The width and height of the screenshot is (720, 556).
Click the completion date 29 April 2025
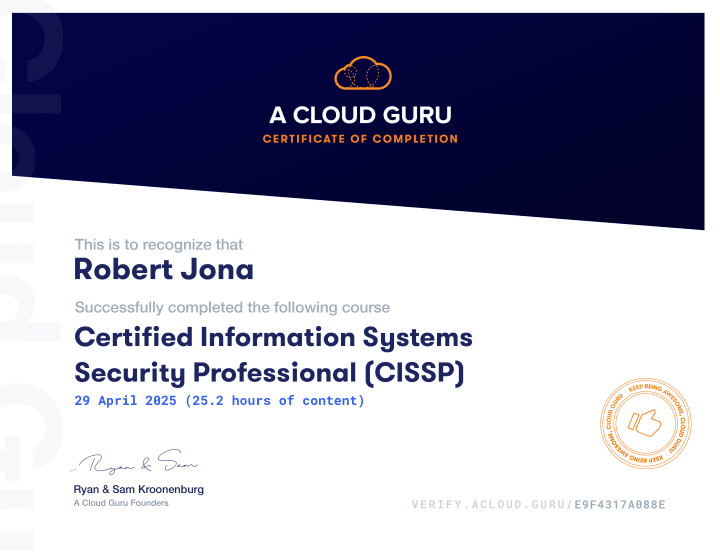(126, 401)
